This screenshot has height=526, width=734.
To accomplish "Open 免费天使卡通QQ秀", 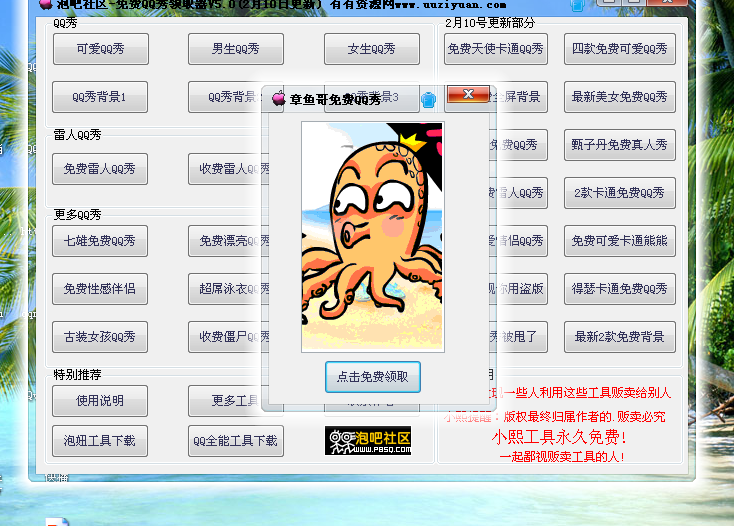I will (496, 49).
